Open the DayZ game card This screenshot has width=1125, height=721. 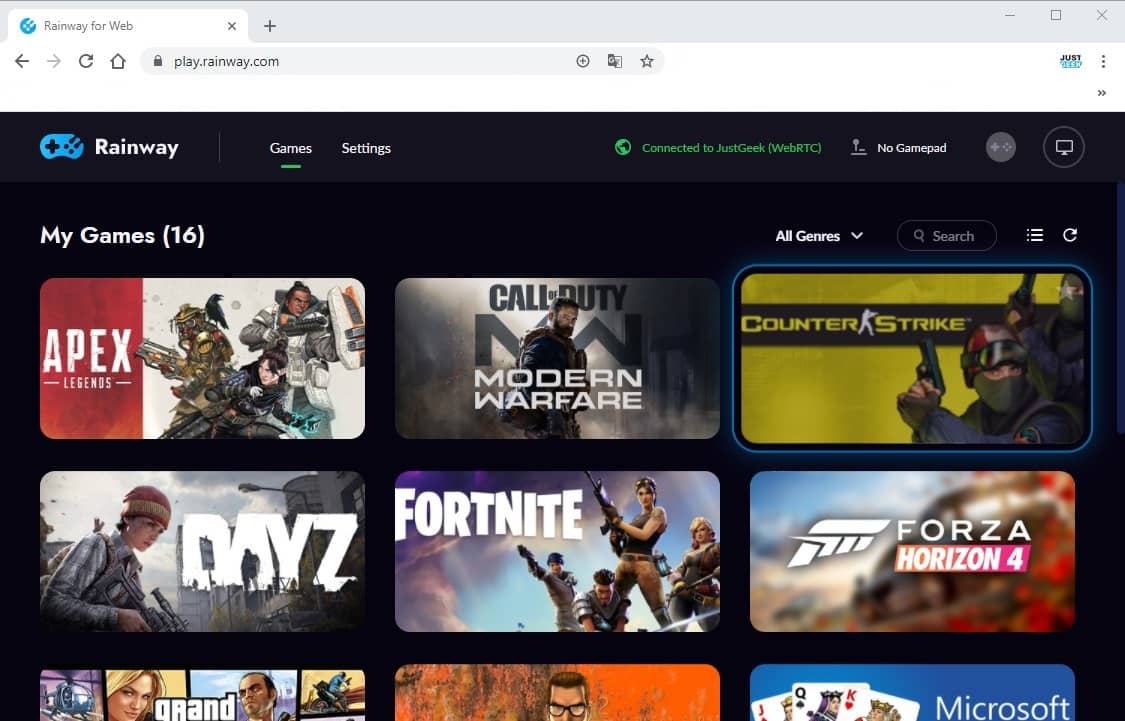202,551
